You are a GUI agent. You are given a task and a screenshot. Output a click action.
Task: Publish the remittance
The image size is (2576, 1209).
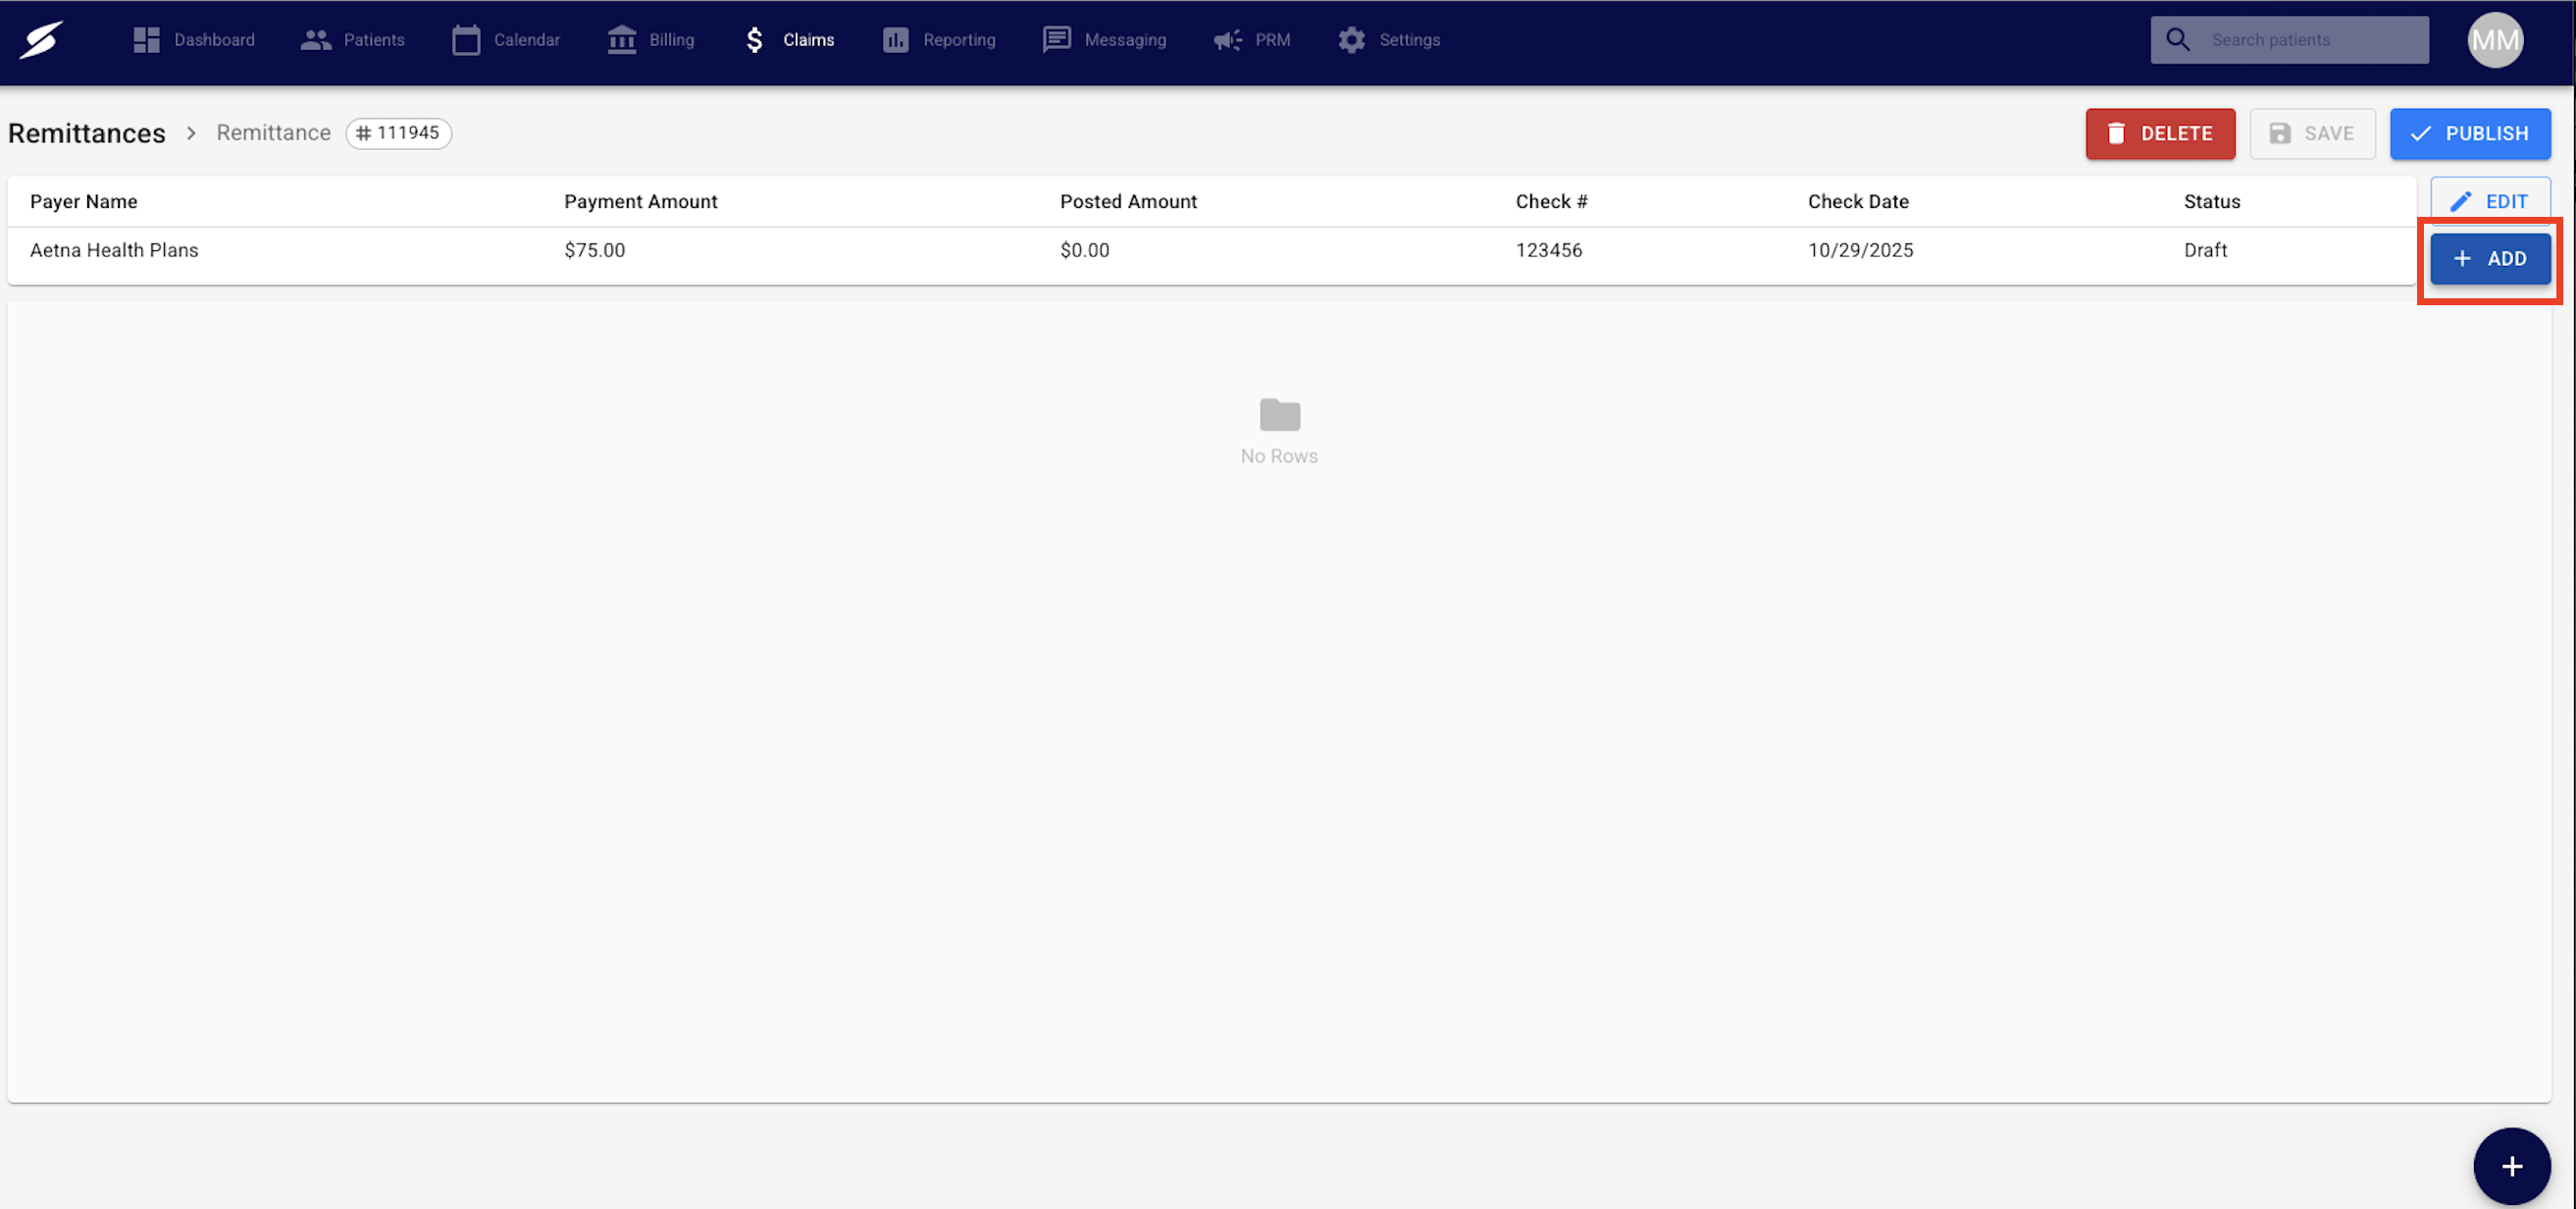click(x=2469, y=134)
